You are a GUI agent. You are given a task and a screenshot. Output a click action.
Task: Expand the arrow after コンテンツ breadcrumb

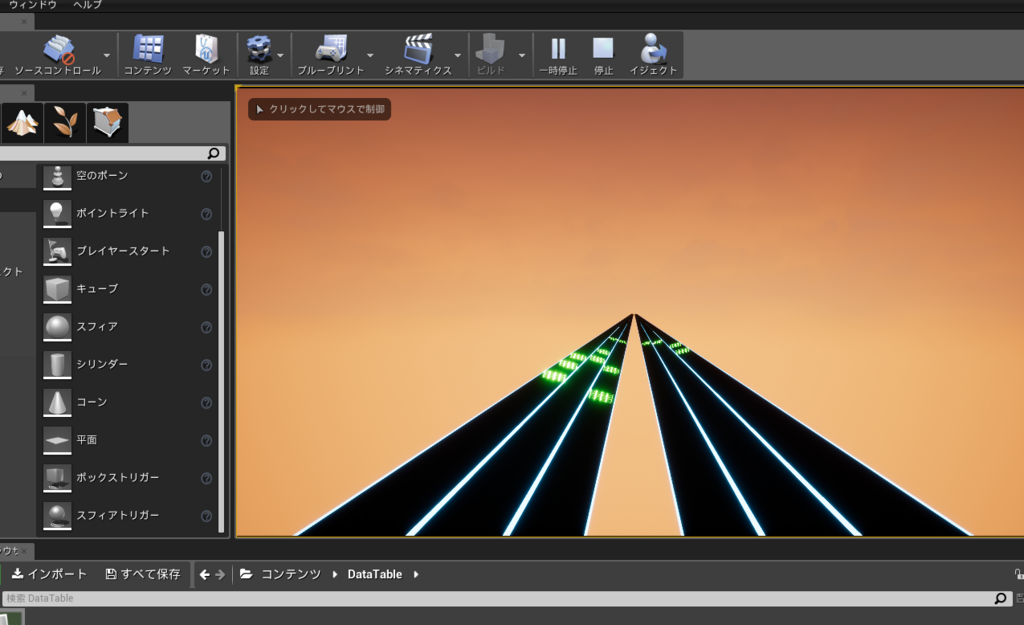pyautogui.click(x=335, y=575)
